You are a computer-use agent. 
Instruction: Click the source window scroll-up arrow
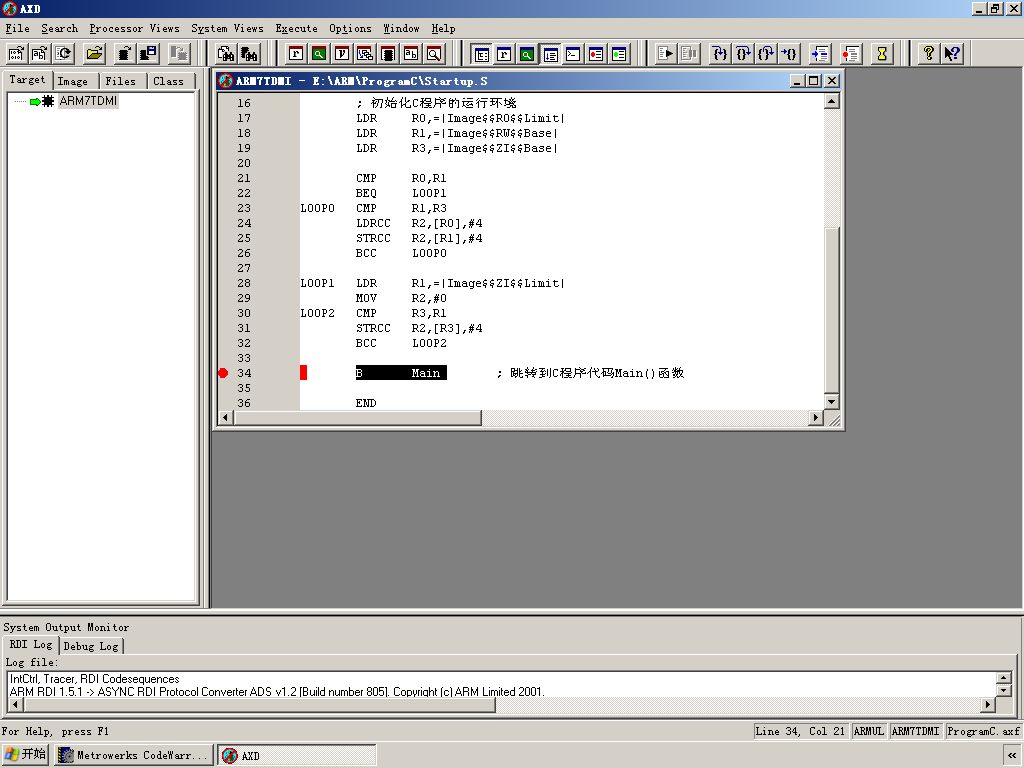pos(831,101)
